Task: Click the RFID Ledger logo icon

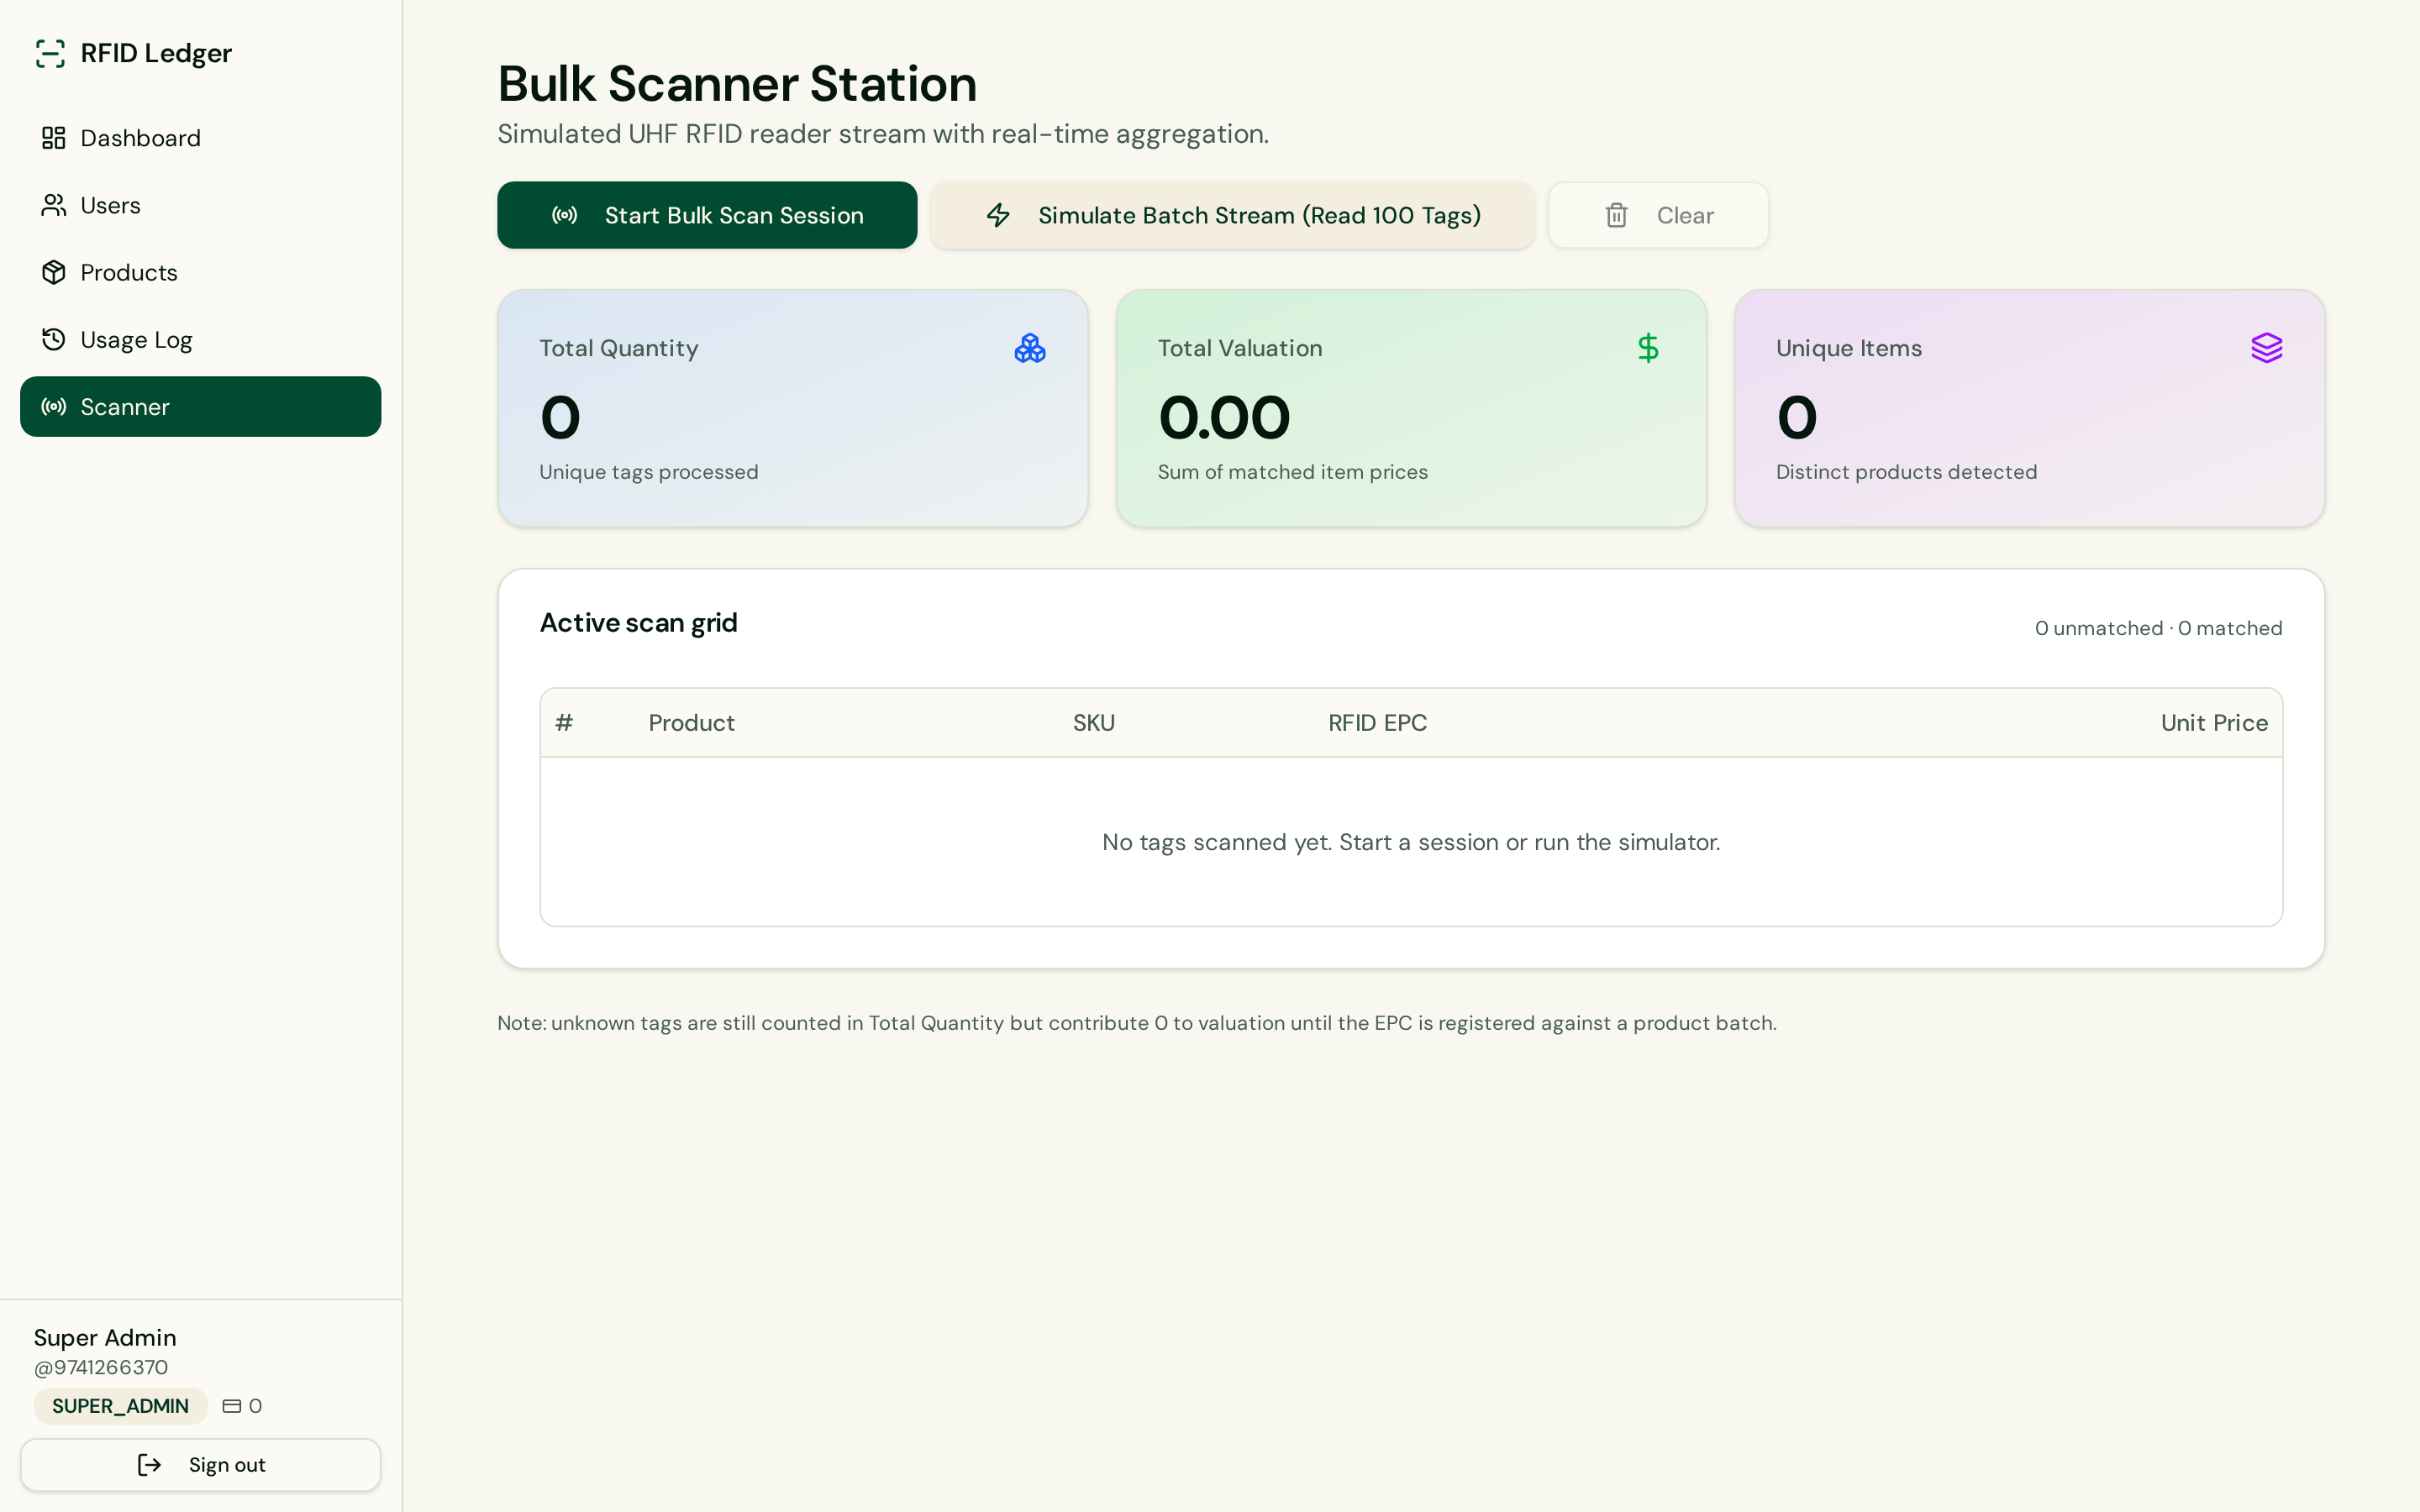Action: coord(50,53)
